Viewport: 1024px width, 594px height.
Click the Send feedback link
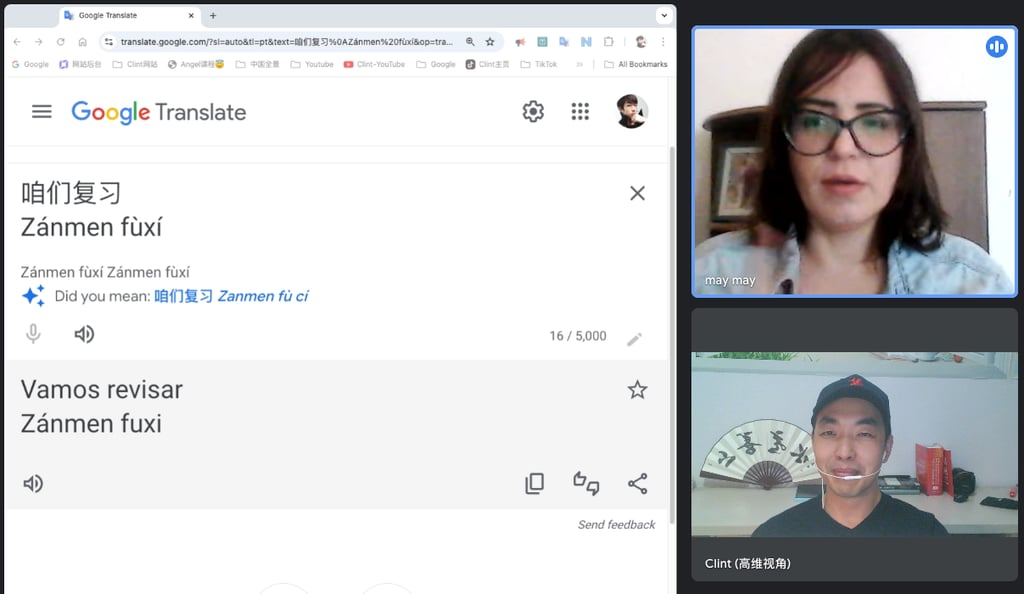616,525
